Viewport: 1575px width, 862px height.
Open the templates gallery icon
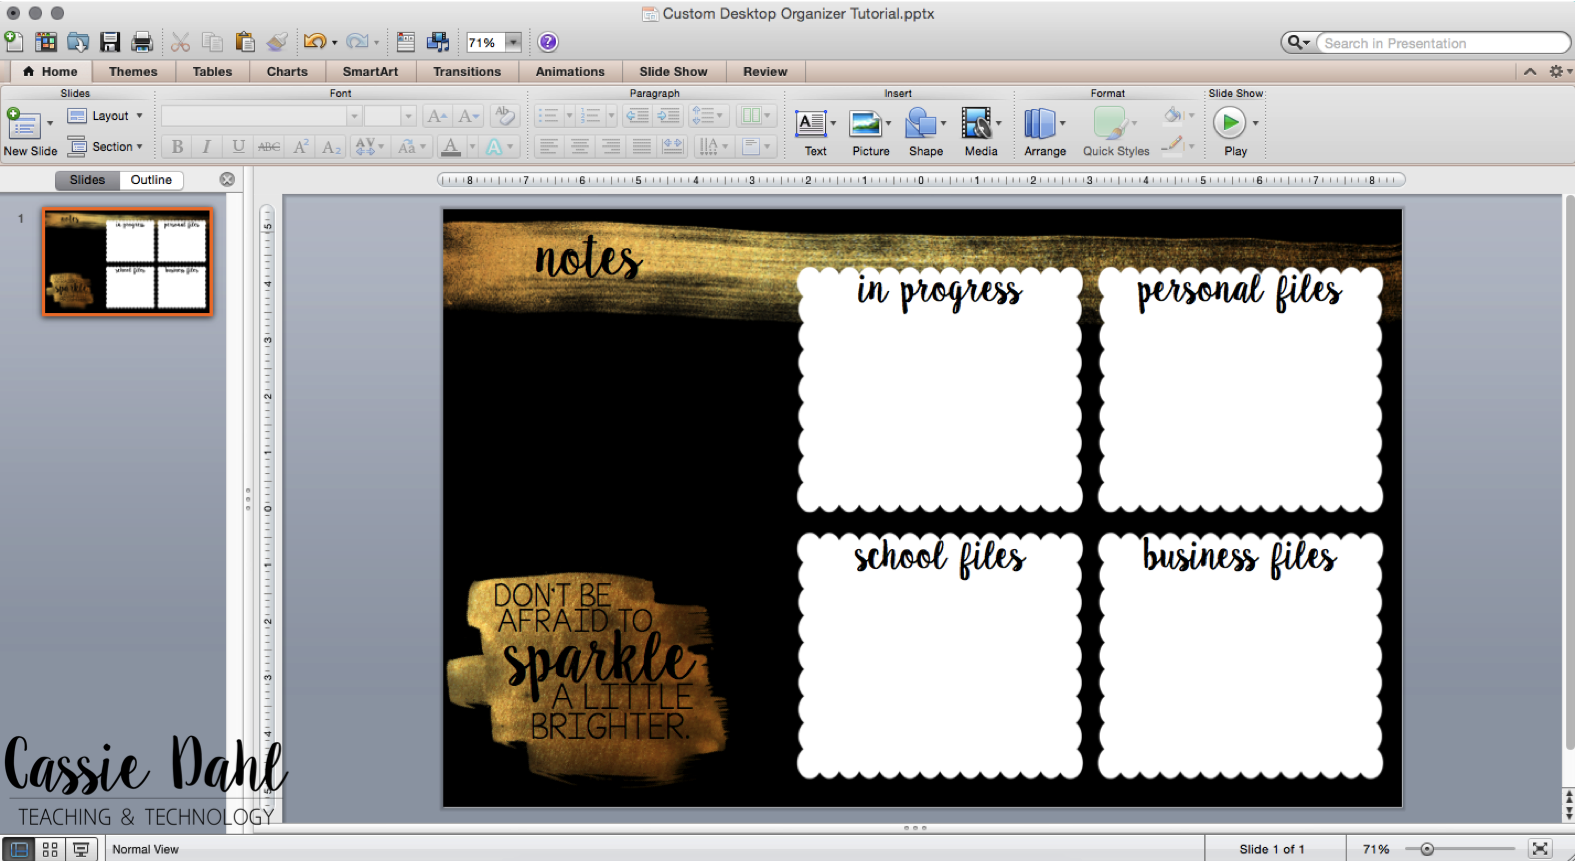46,42
